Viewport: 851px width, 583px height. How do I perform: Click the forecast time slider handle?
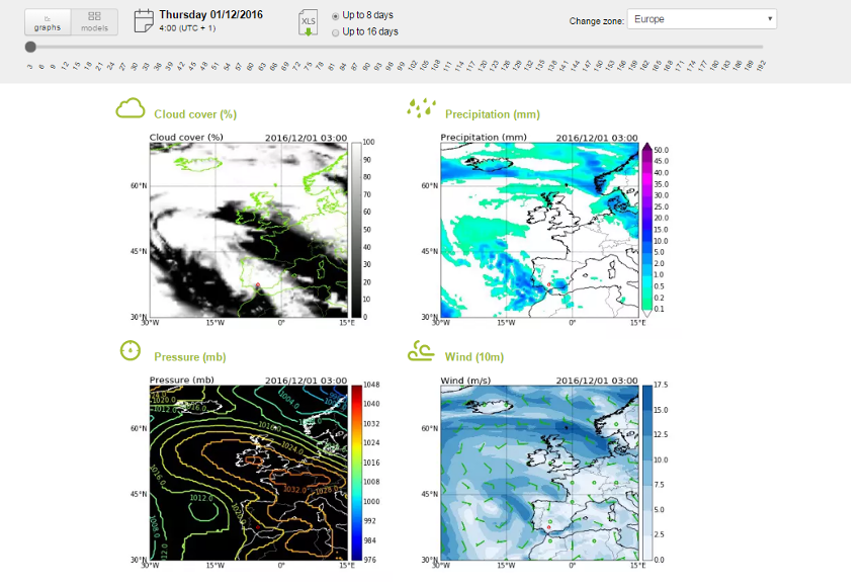point(31,47)
